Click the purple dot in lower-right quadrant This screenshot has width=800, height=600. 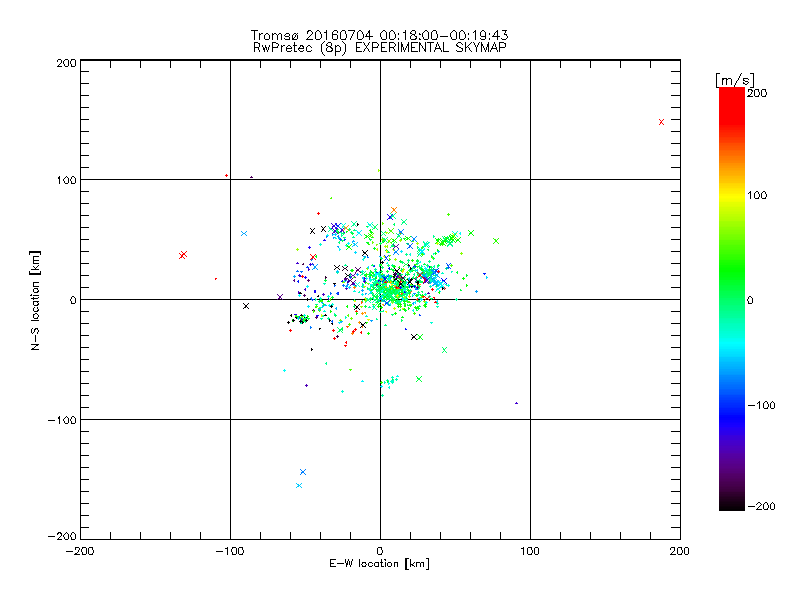coord(516,403)
